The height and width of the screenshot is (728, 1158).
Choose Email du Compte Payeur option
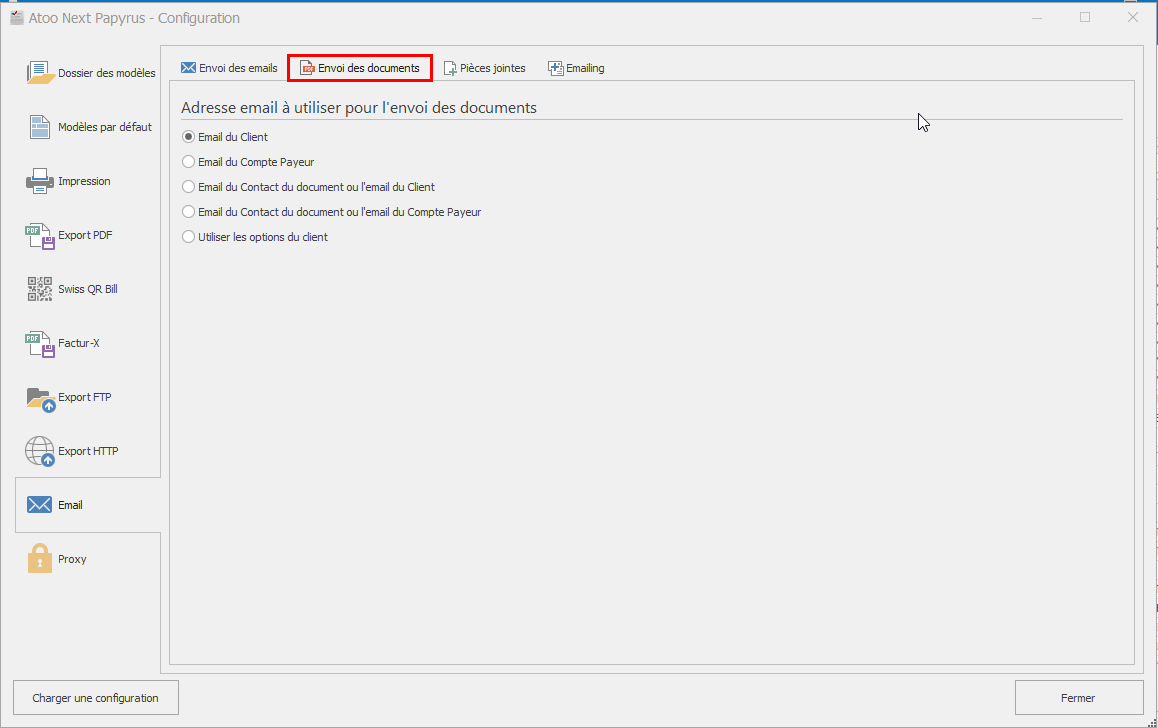pos(188,162)
